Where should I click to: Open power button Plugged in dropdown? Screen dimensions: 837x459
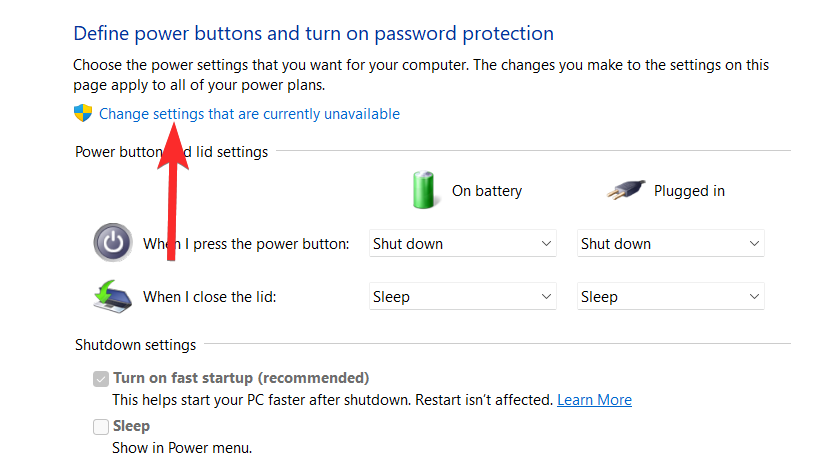click(x=670, y=243)
